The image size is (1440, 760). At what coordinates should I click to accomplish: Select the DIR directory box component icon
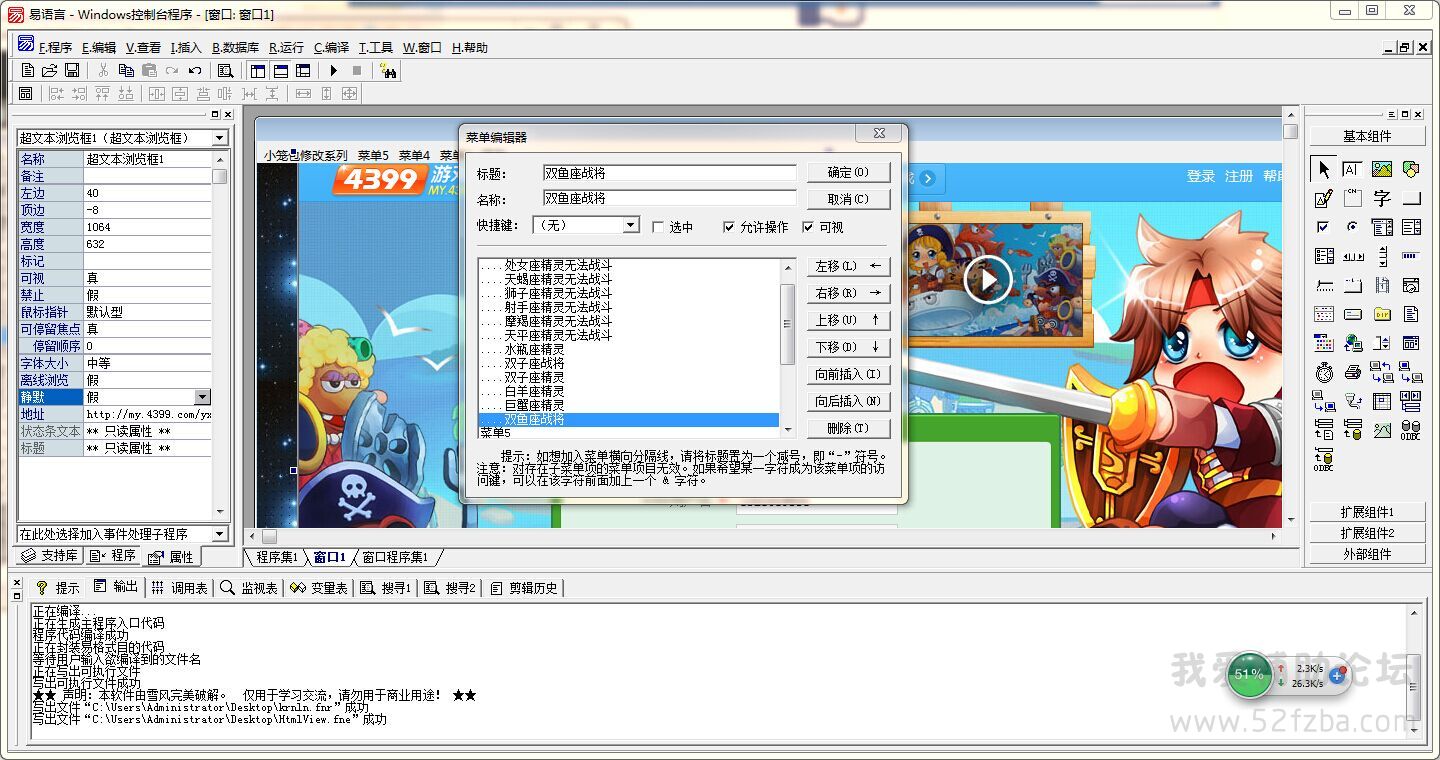coord(1382,314)
